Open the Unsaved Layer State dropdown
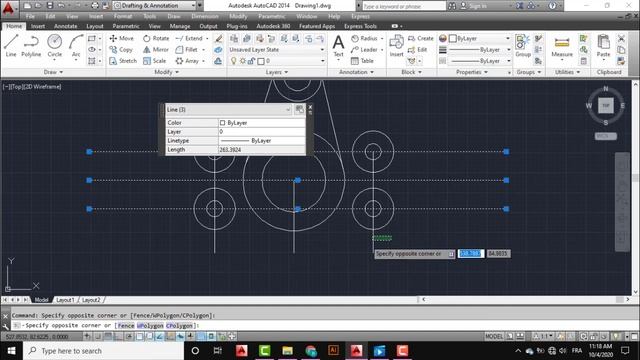The image size is (640, 360). click(x=277, y=49)
